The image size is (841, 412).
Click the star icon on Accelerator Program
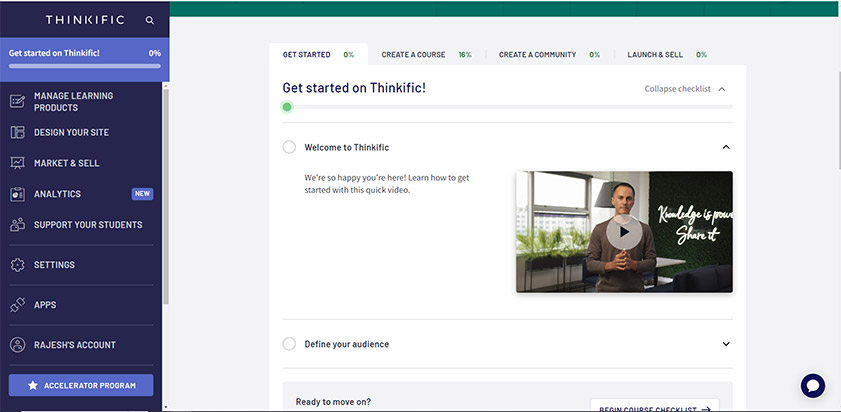pos(33,385)
